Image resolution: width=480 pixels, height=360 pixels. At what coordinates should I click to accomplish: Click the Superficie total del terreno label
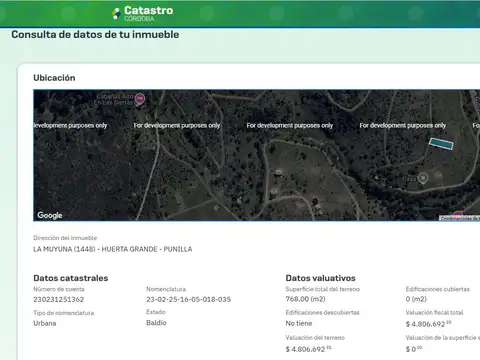point(323,289)
